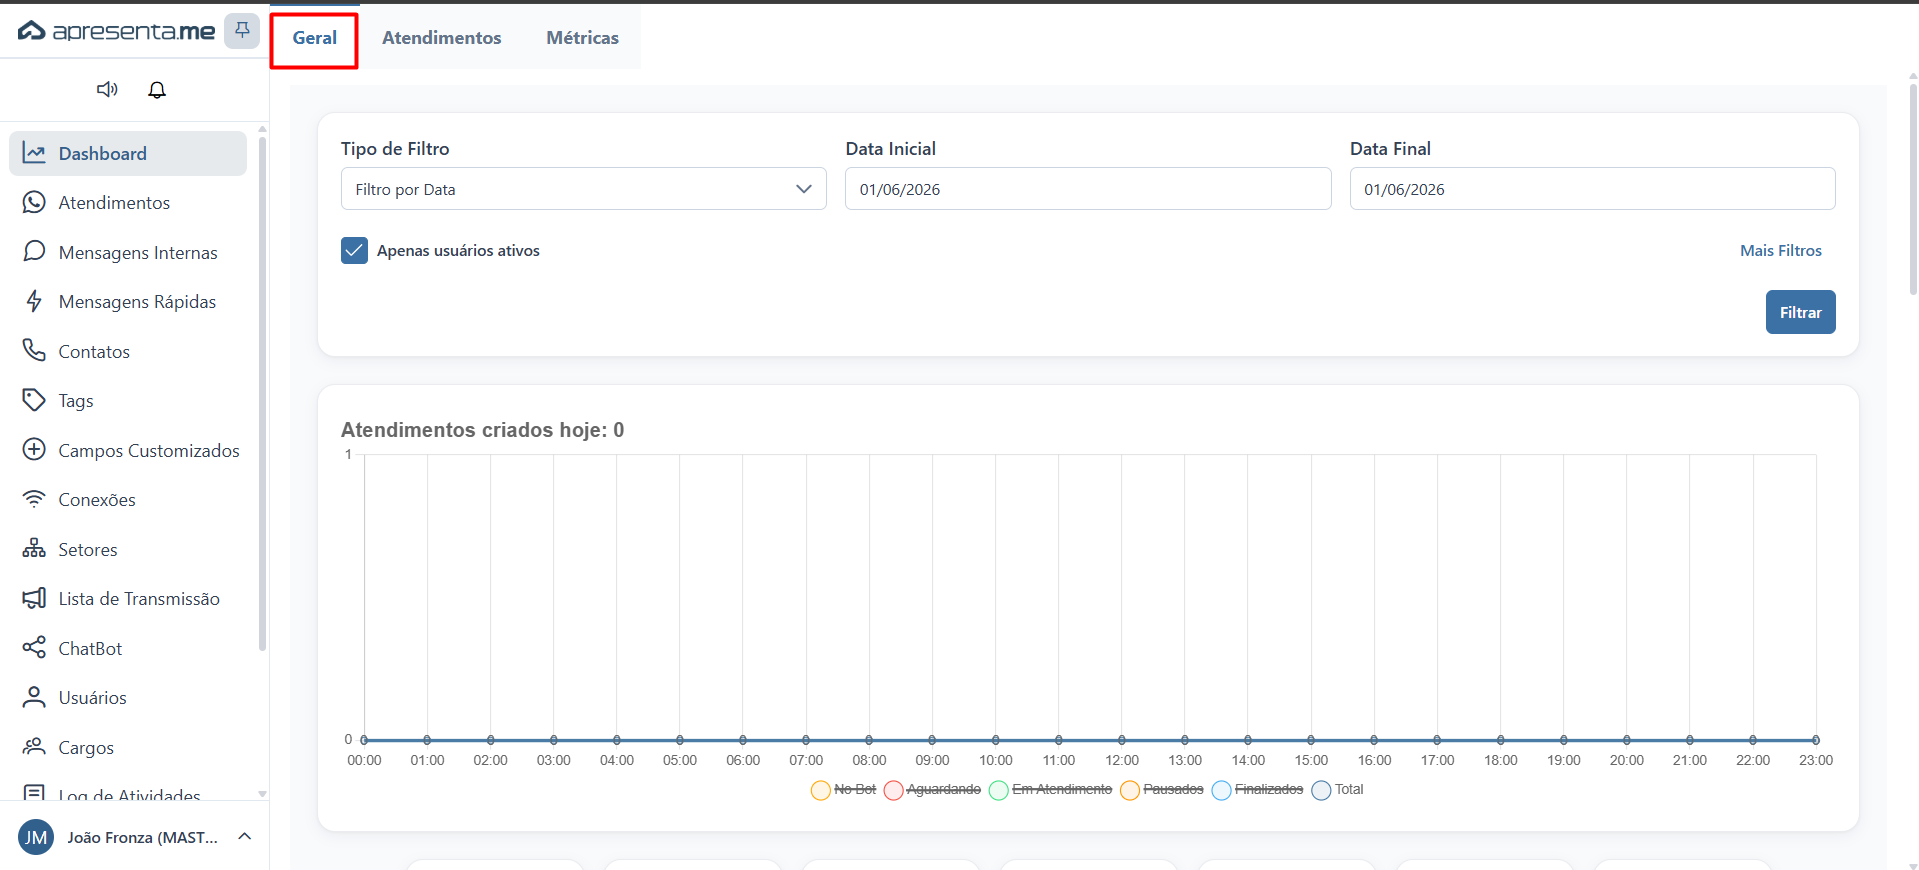Switch to the Métricas tab

pos(582,38)
